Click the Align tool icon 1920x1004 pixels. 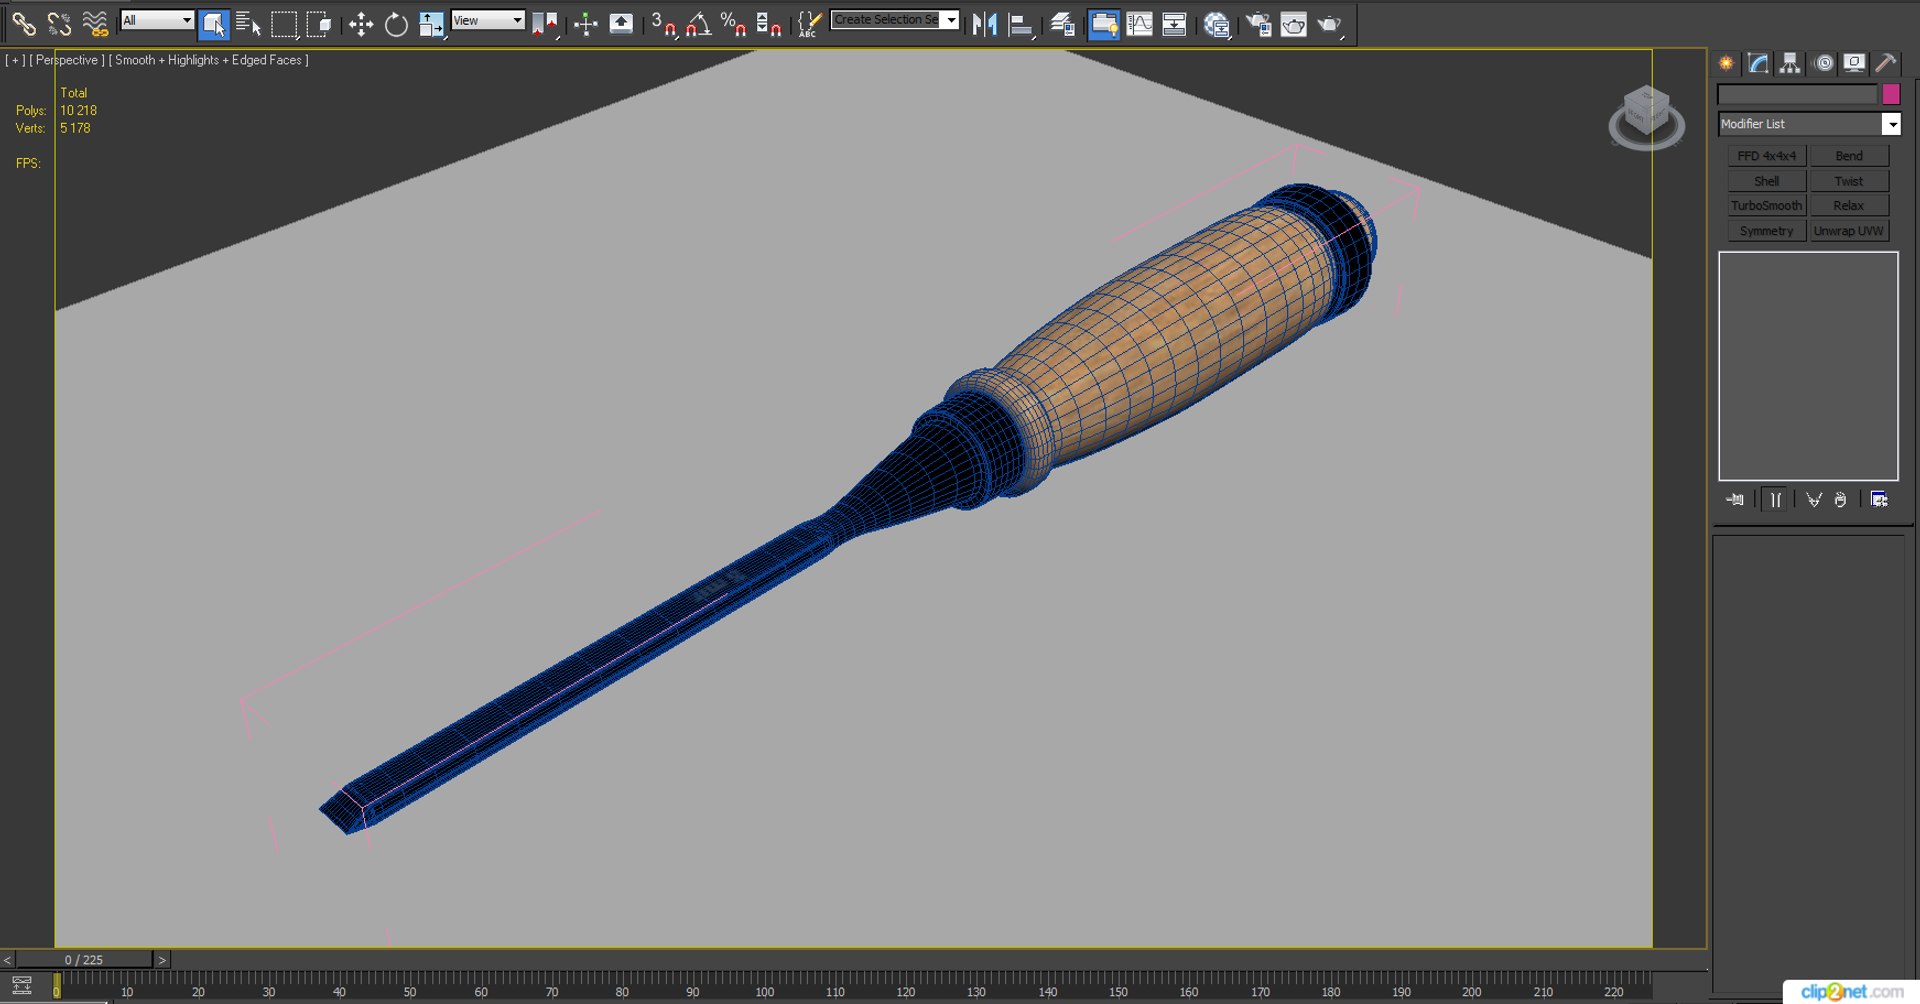click(x=1020, y=24)
